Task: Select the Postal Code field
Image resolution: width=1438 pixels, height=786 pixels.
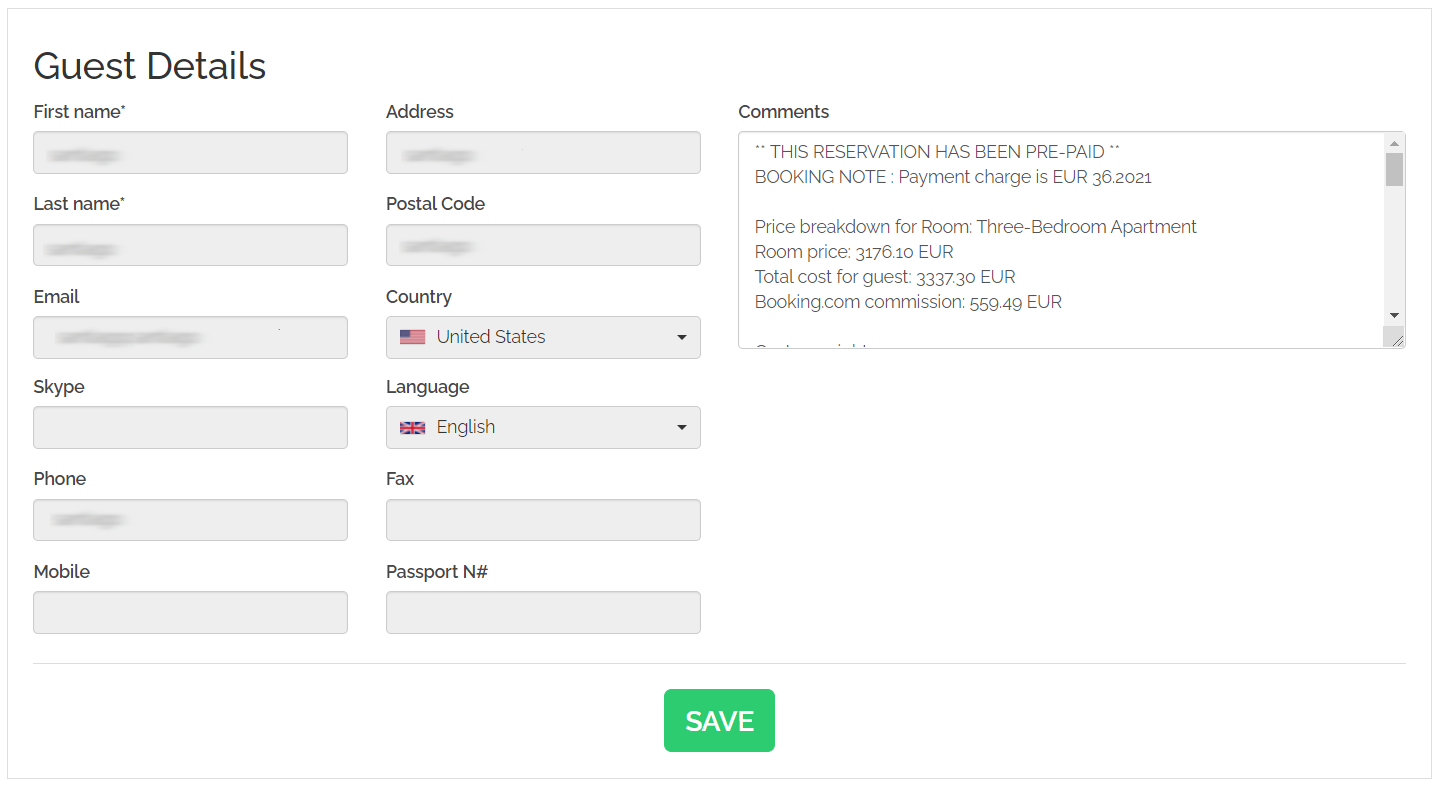Action: tap(543, 245)
